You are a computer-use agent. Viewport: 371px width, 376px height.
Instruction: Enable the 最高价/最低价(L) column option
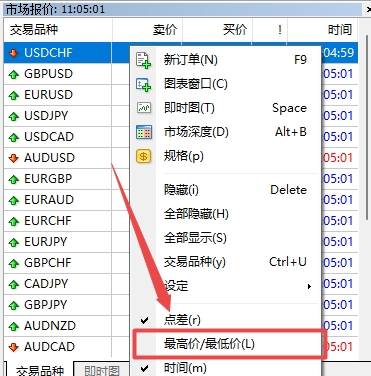pyautogui.click(x=225, y=344)
